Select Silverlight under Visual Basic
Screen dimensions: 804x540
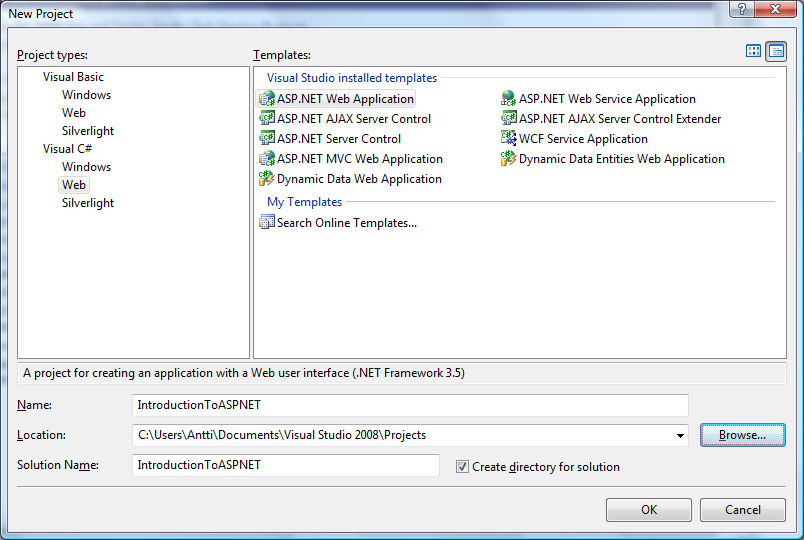pyautogui.click(x=88, y=131)
